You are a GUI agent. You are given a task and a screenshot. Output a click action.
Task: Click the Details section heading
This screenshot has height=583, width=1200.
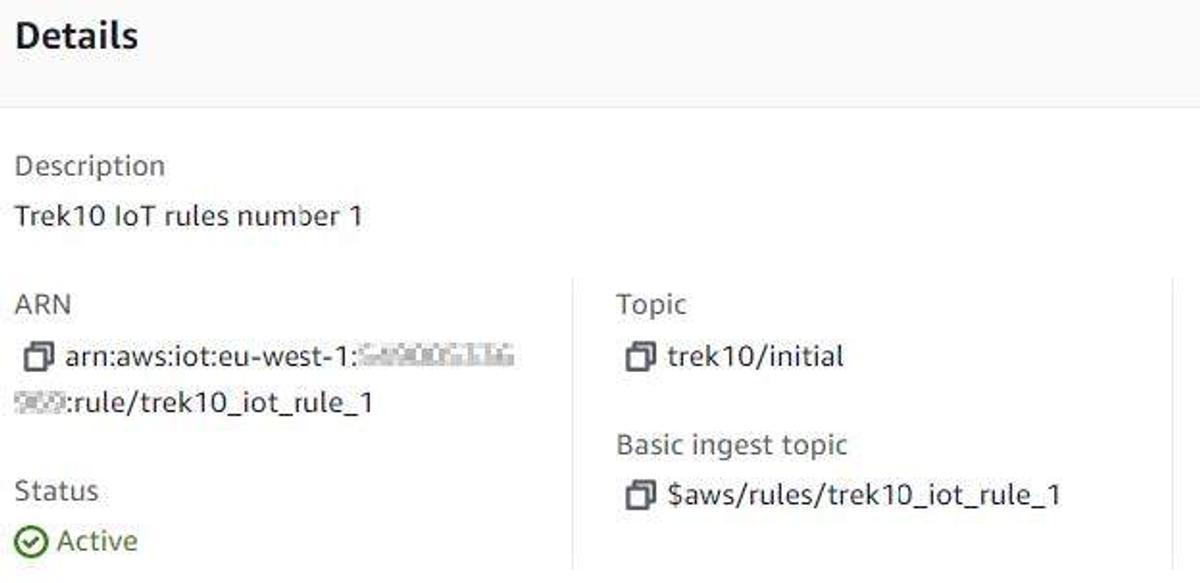[x=77, y=37]
